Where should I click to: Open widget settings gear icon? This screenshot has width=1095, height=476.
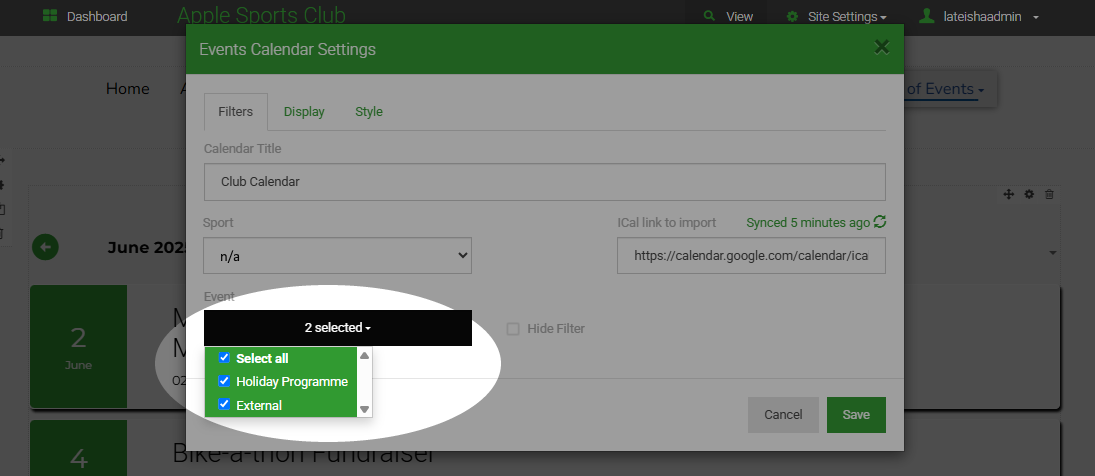[x=1029, y=194]
